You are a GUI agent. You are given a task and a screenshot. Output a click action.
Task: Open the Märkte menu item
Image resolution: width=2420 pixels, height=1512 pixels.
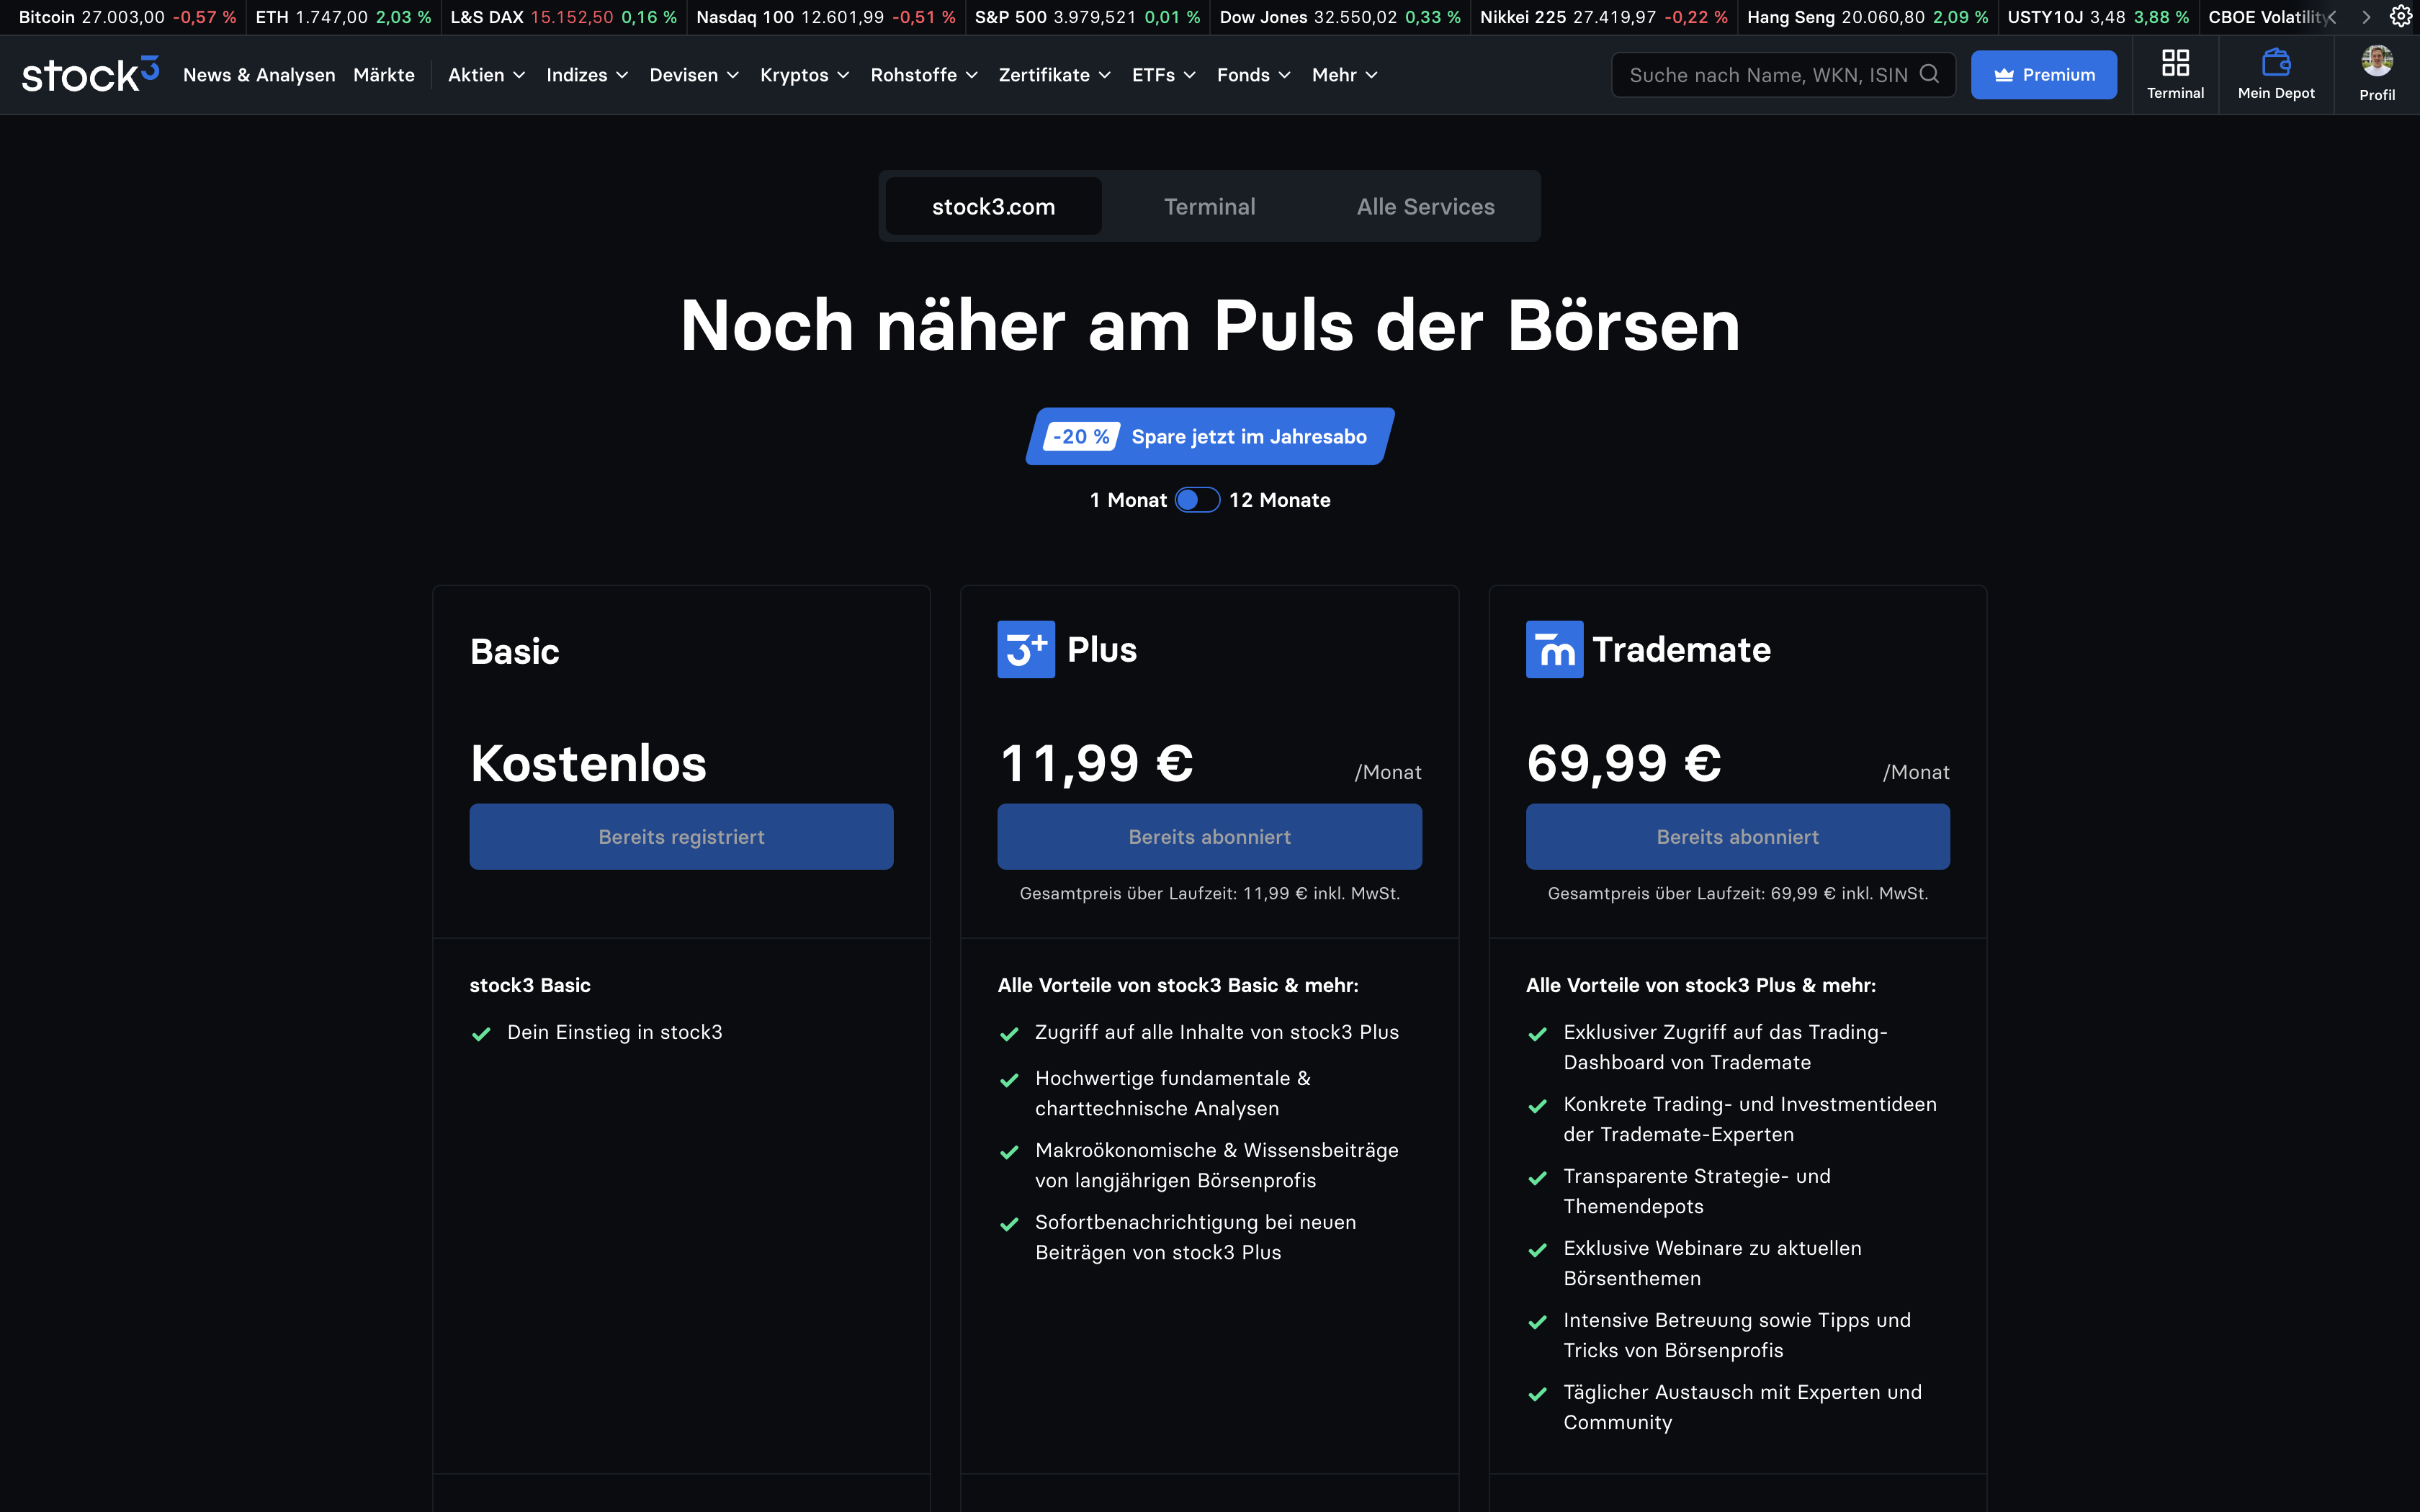tap(384, 75)
